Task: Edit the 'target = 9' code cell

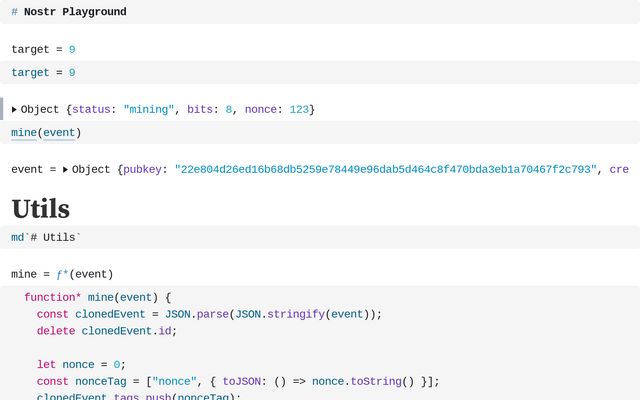Action: tap(44, 73)
